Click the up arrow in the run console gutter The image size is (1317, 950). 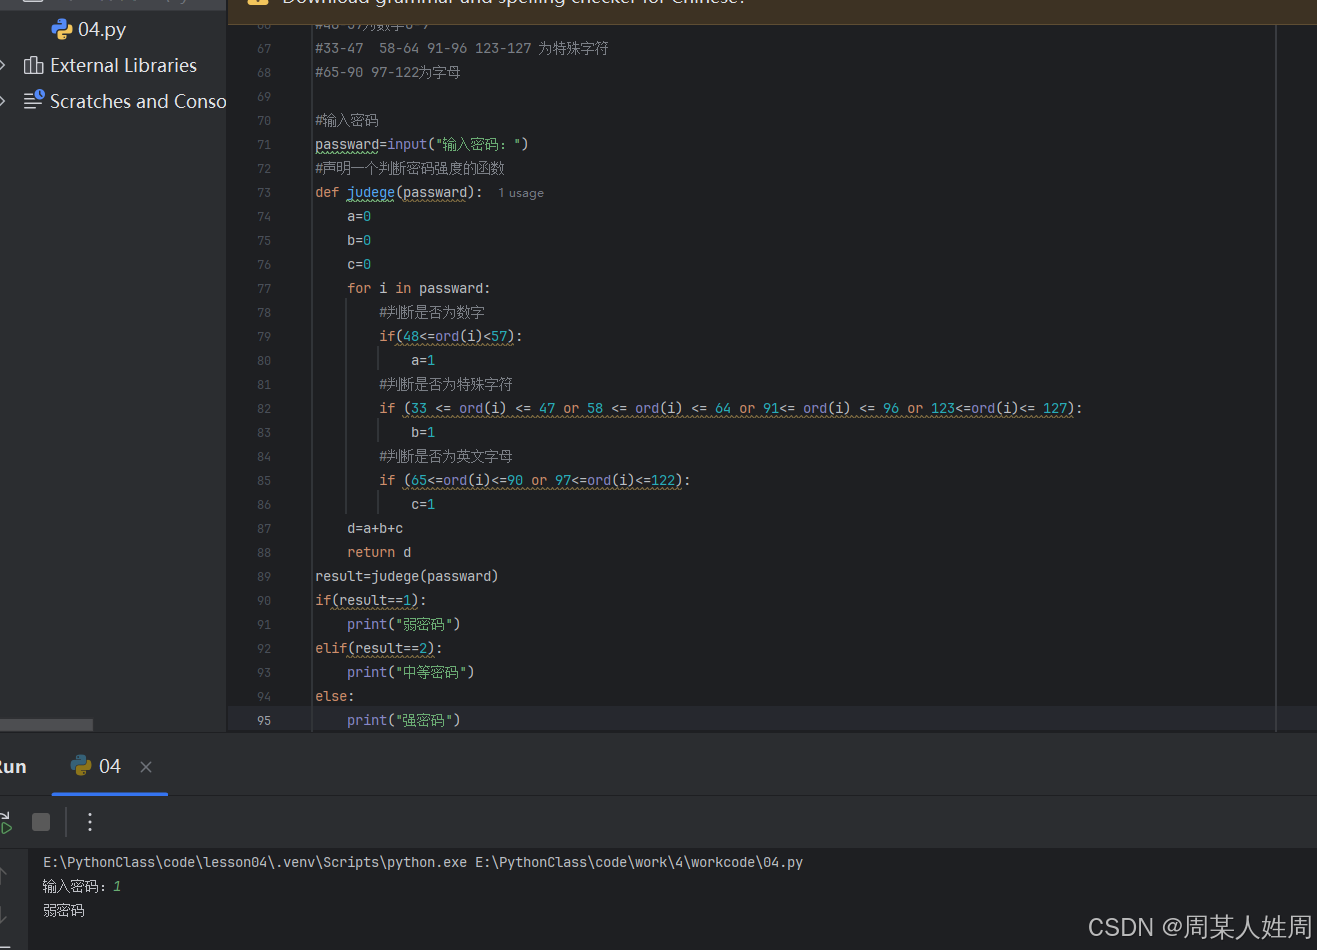pos(3,876)
